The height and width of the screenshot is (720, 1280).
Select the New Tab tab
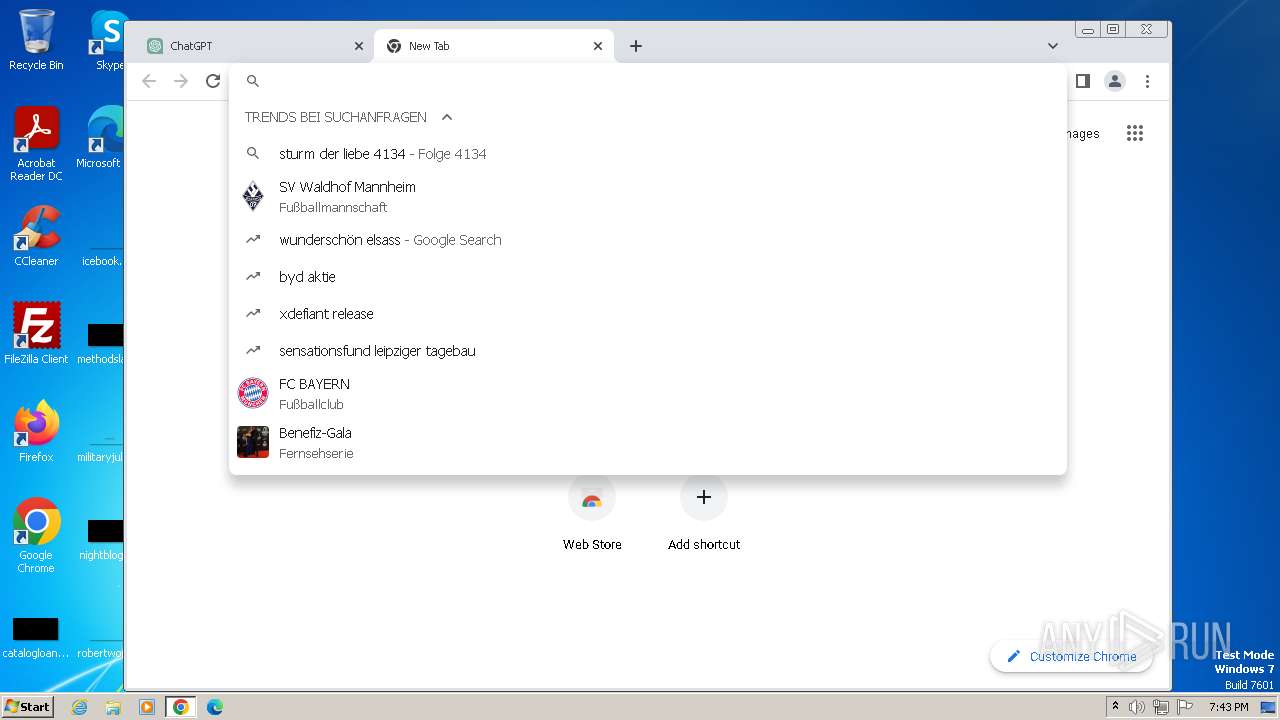coord(494,46)
